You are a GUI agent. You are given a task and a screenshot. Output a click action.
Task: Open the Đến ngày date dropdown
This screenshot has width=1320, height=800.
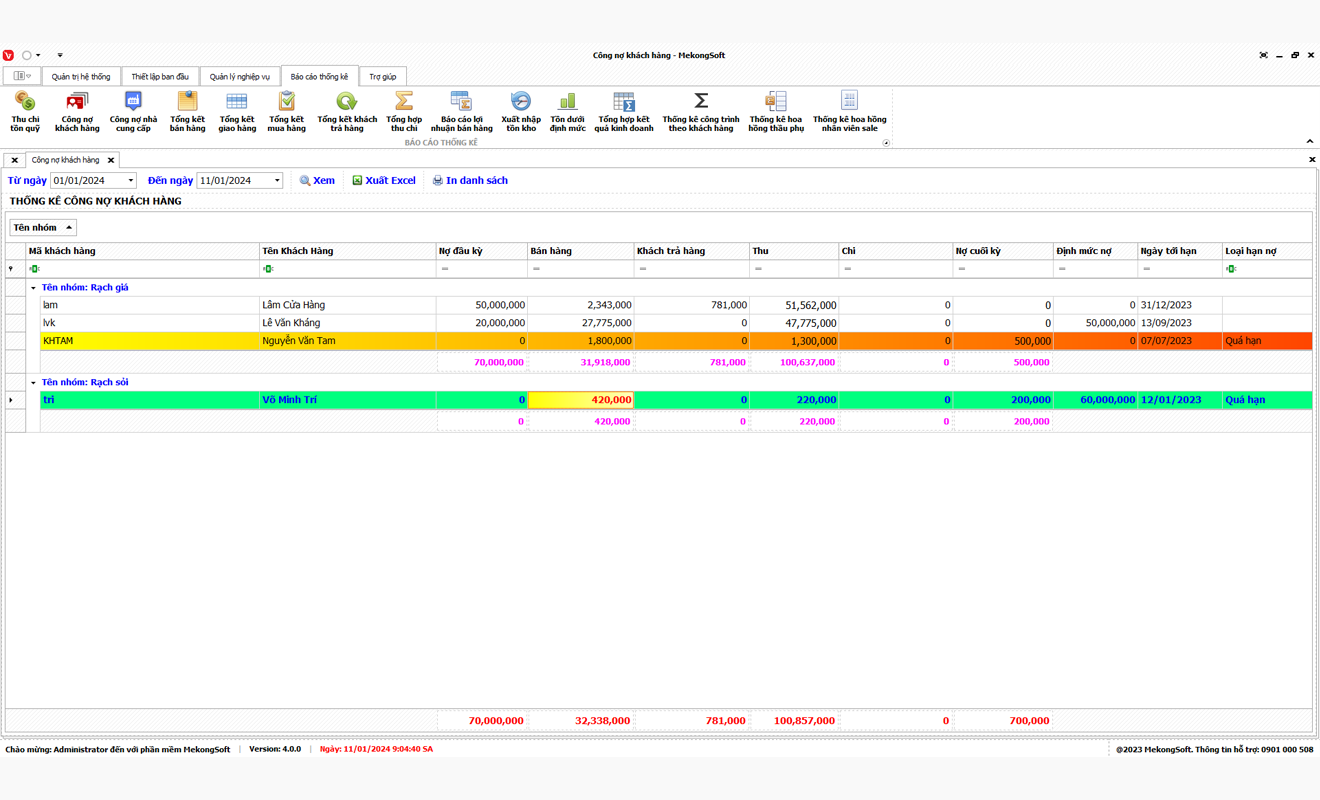[x=277, y=181]
